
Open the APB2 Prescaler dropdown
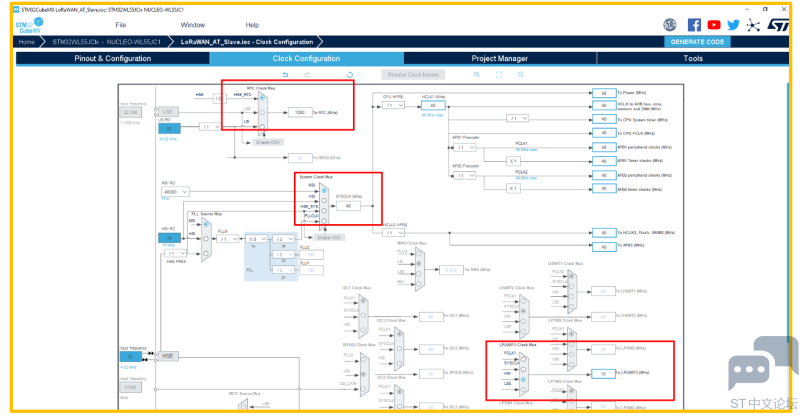tap(464, 176)
